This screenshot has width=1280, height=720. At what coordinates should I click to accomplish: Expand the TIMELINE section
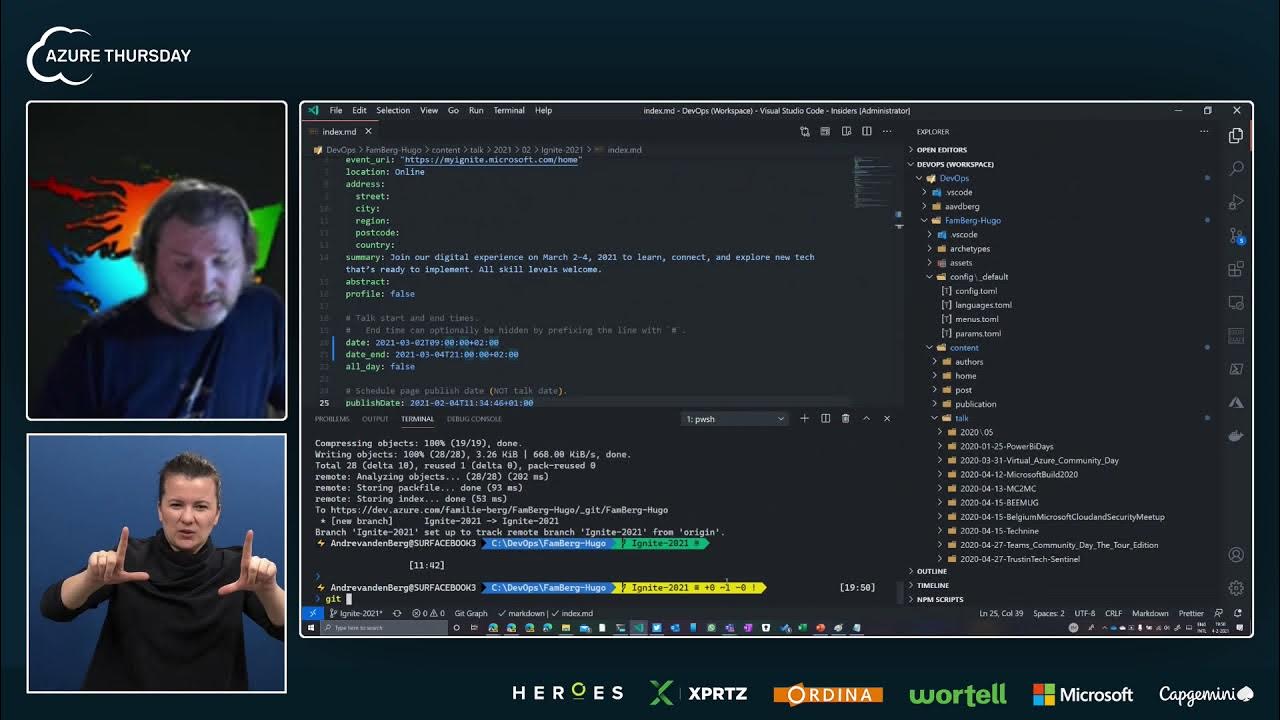pyautogui.click(x=933, y=585)
